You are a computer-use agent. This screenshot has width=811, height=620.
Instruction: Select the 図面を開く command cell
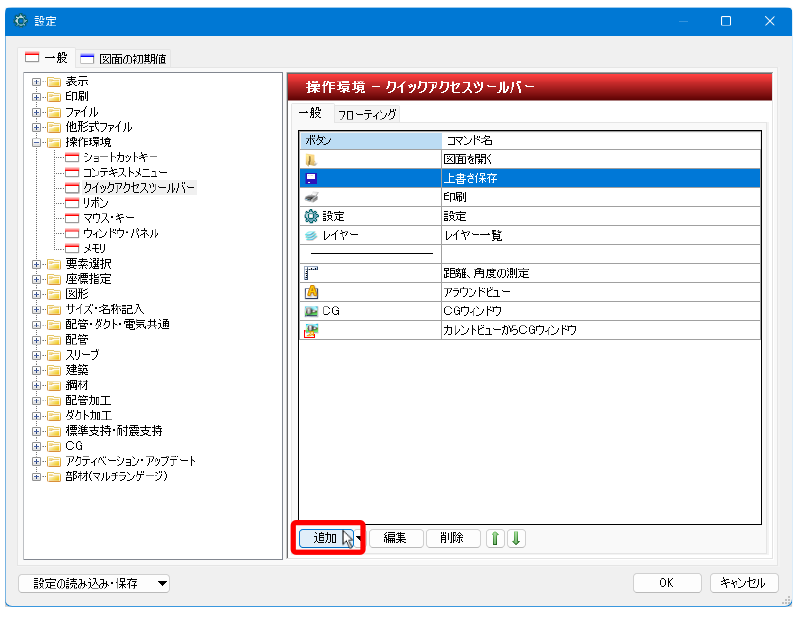point(601,159)
